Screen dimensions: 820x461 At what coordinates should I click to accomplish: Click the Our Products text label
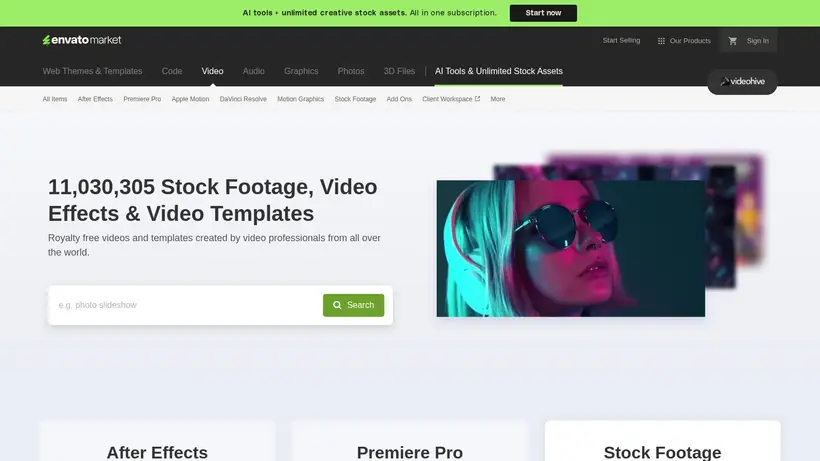[x=690, y=41]
